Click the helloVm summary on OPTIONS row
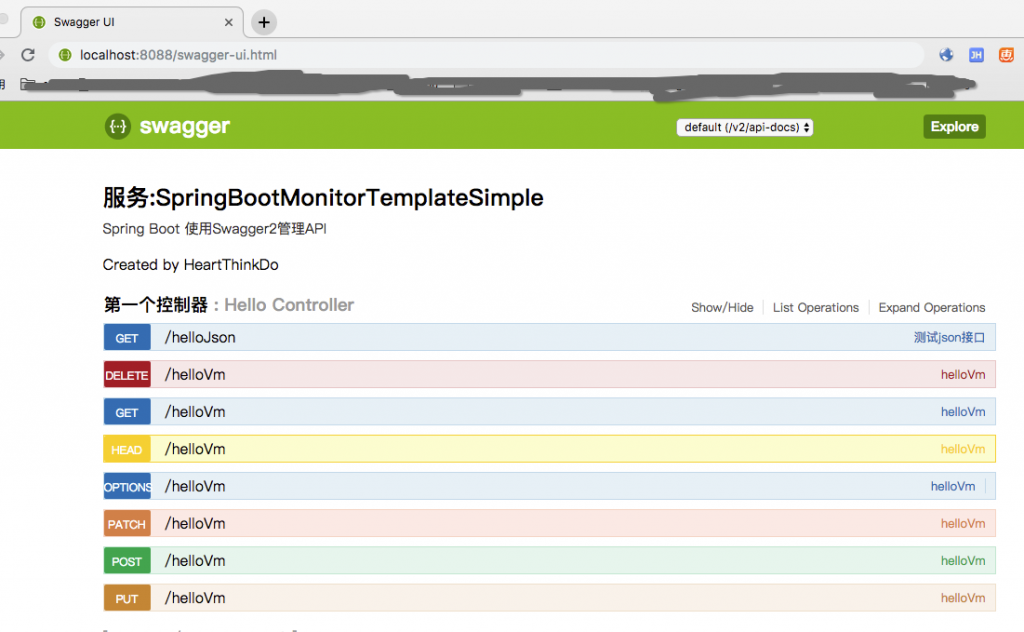Screen dimensions: 1024x632 [x=953, y=486]
